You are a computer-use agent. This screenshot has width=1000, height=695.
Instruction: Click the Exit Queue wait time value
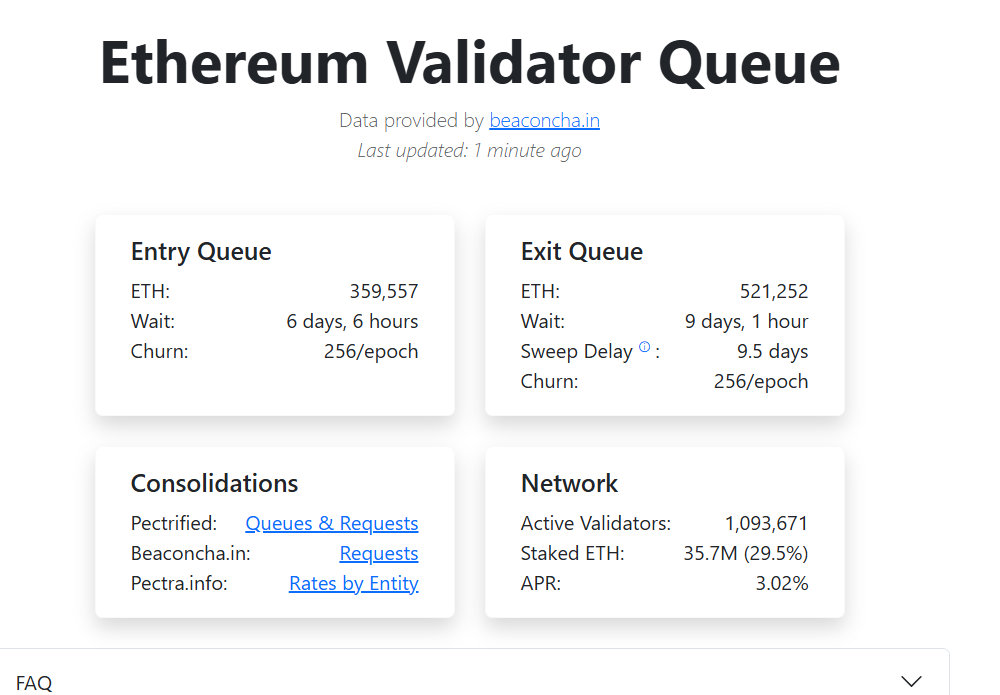746,321
